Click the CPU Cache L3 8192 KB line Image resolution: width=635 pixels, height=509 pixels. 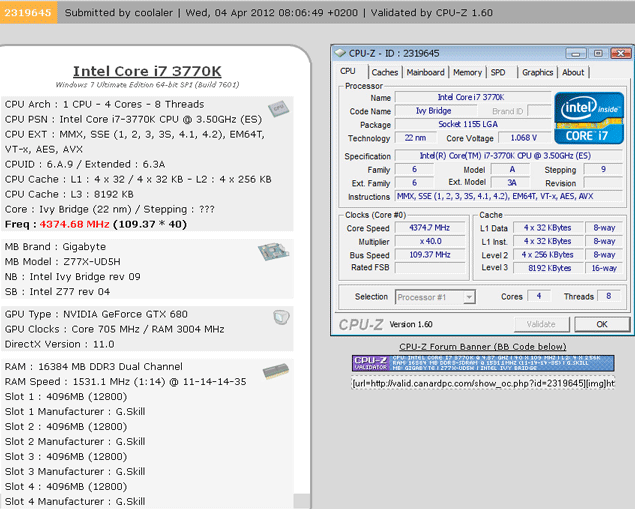point(69,194)
